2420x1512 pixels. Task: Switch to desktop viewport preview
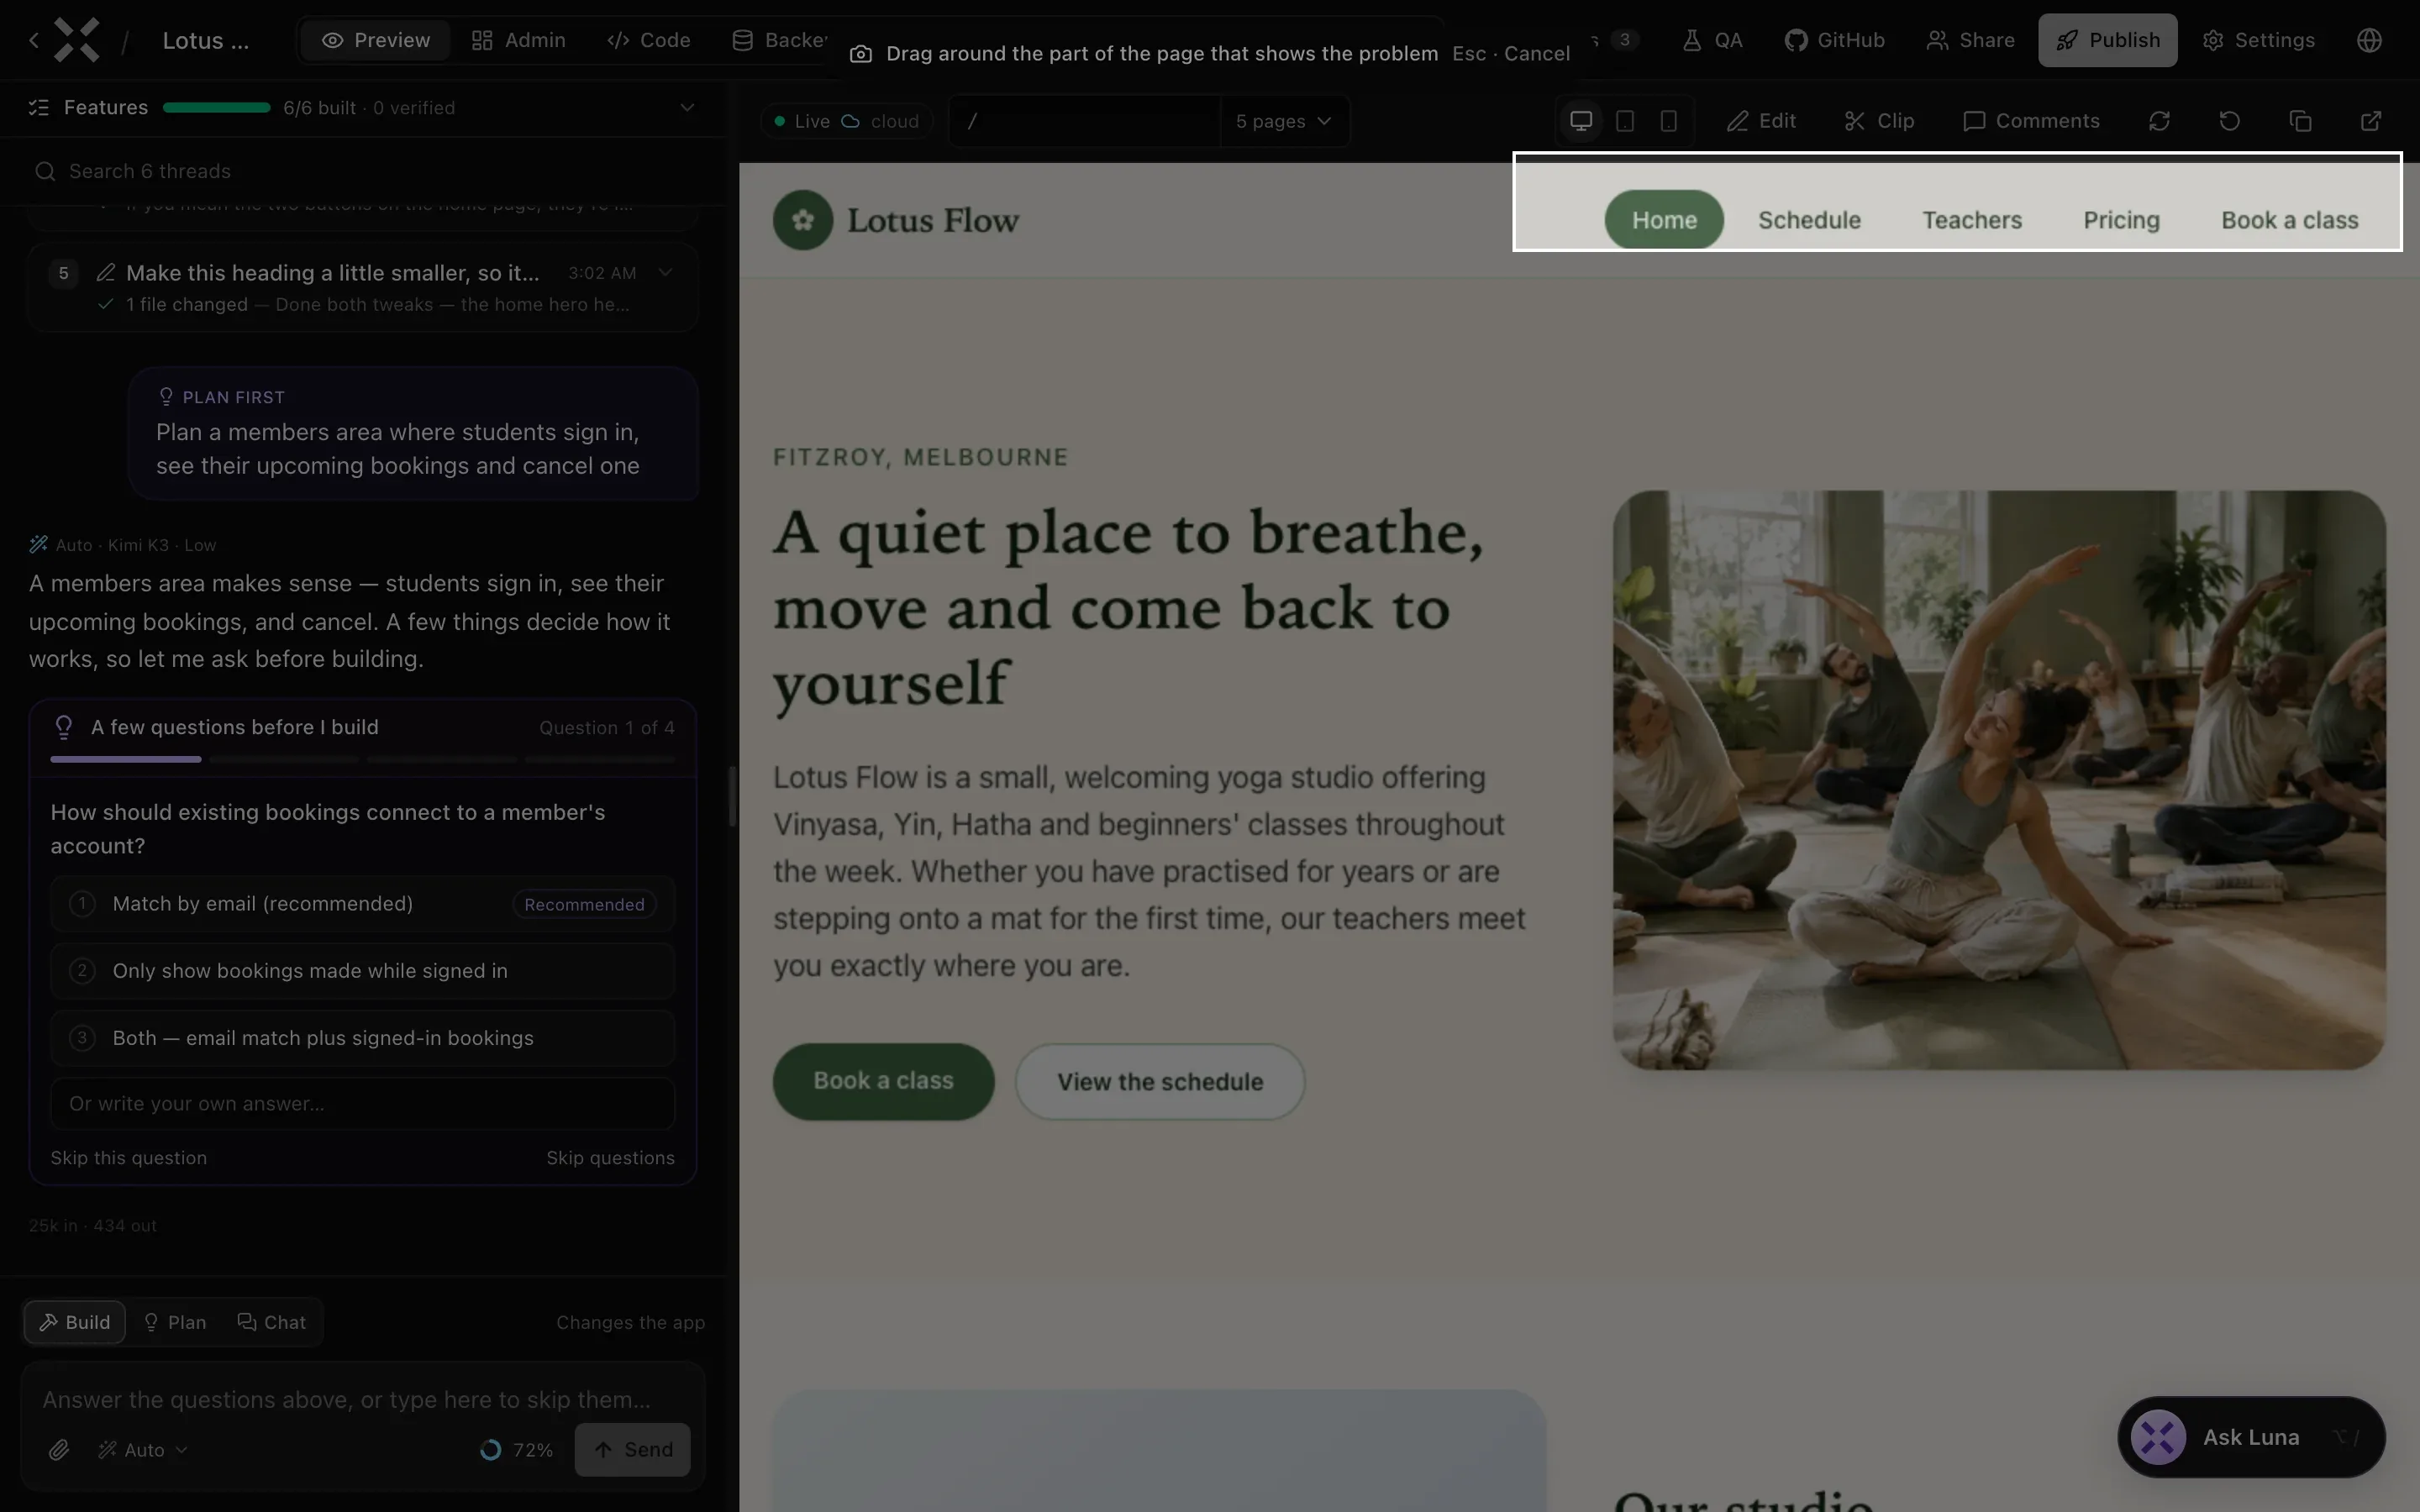1581,121
